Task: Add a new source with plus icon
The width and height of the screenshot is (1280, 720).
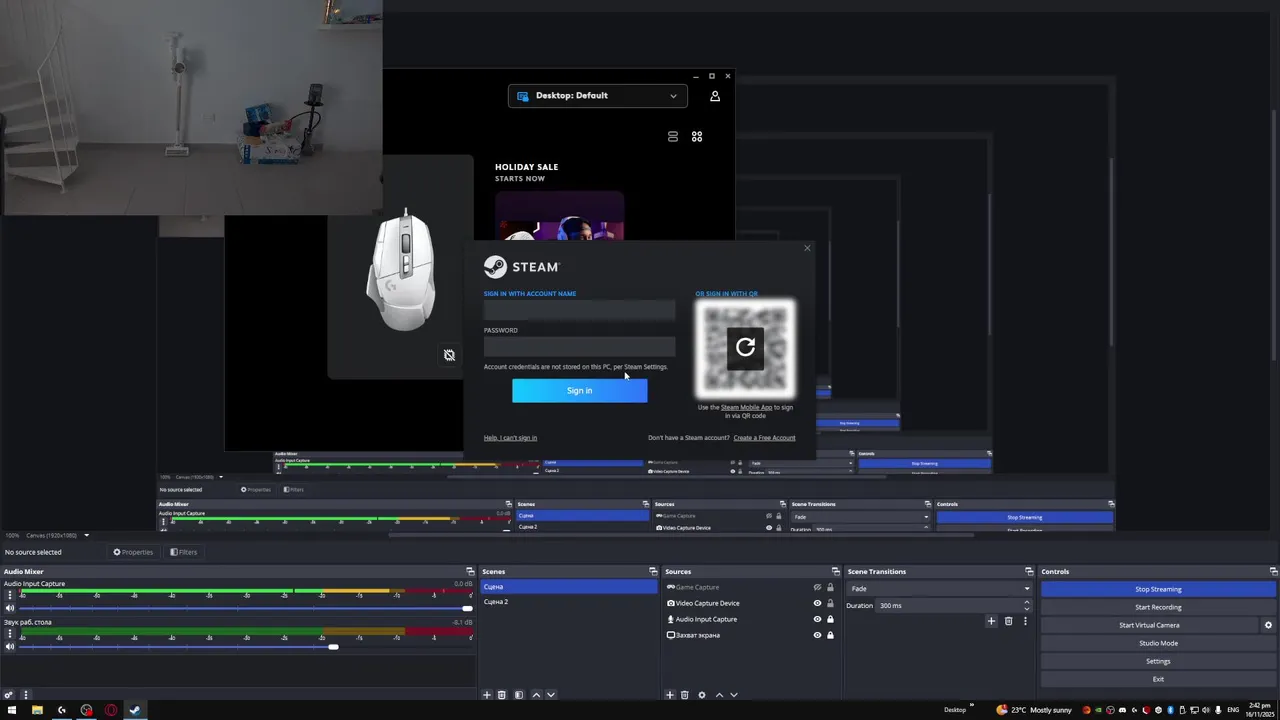Action: 670,695
